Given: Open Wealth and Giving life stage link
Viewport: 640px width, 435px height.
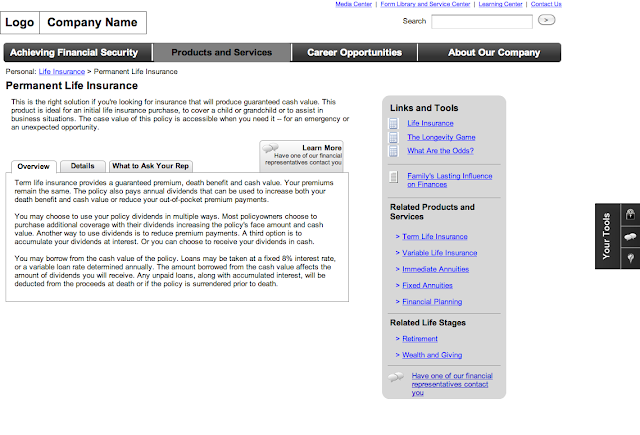Looking at the screenshot, I should coord(432,355).
